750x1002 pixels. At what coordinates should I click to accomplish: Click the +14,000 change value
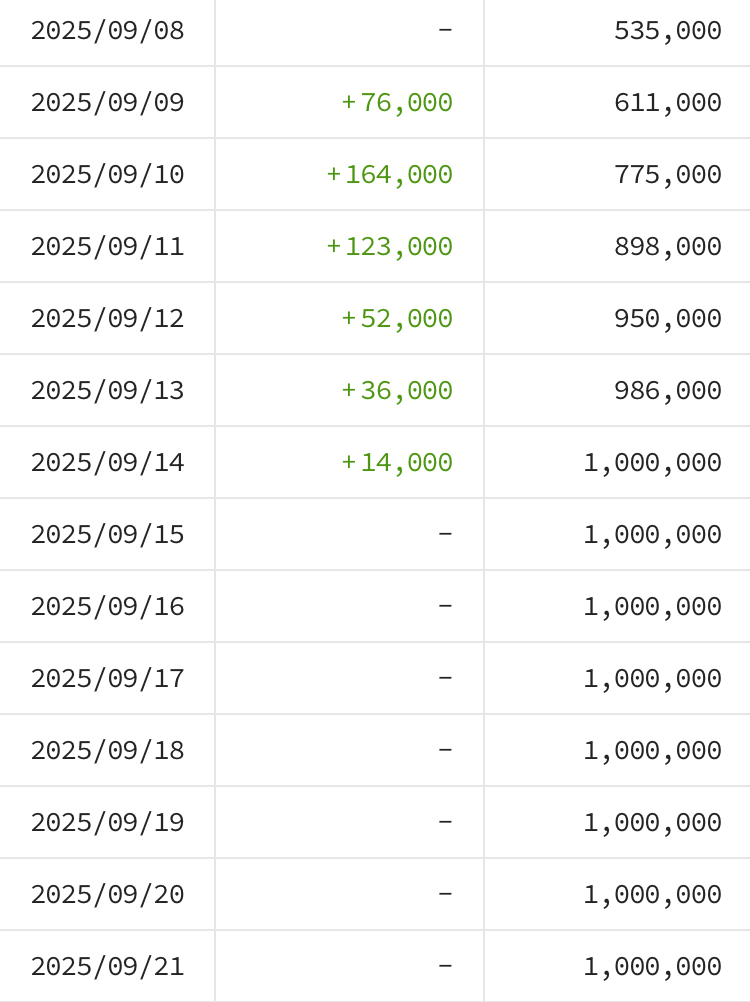[x=397, y=463]
